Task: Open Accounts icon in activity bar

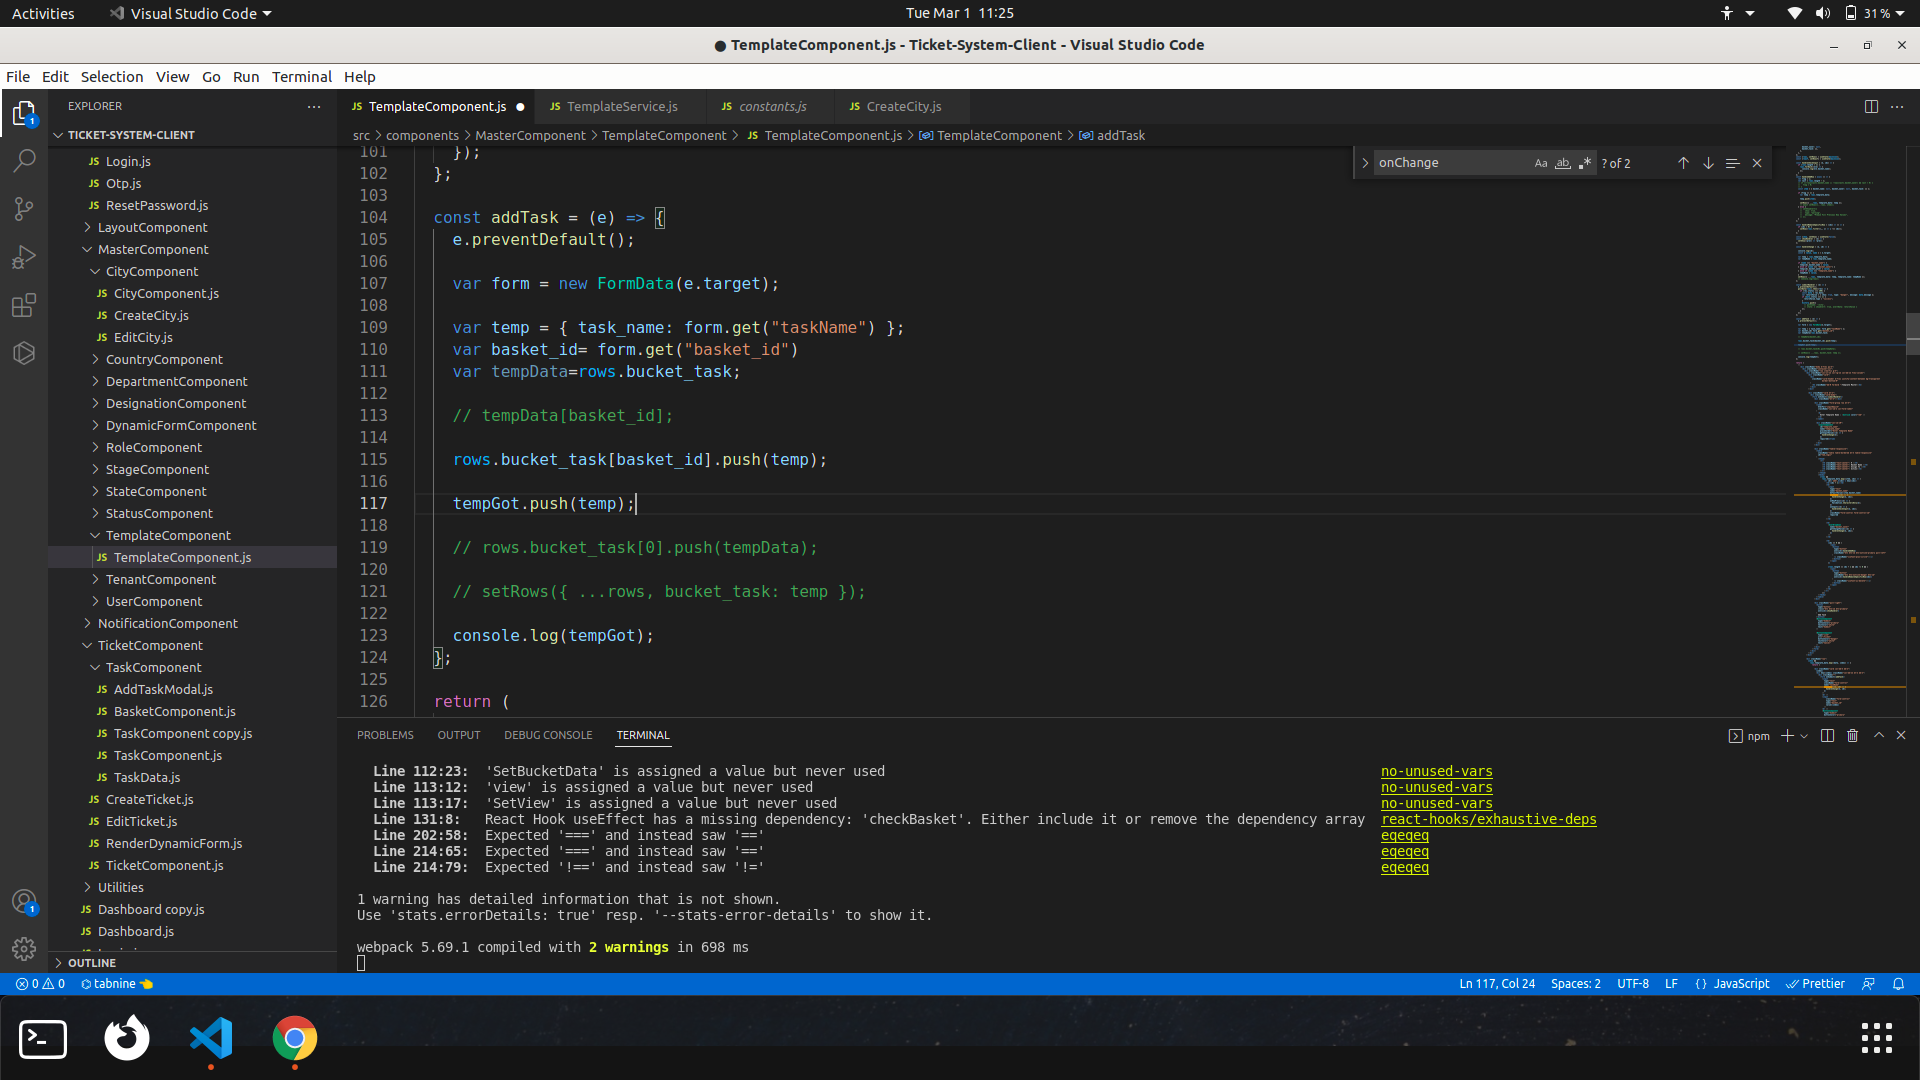Action: click(x=24, y=901)
